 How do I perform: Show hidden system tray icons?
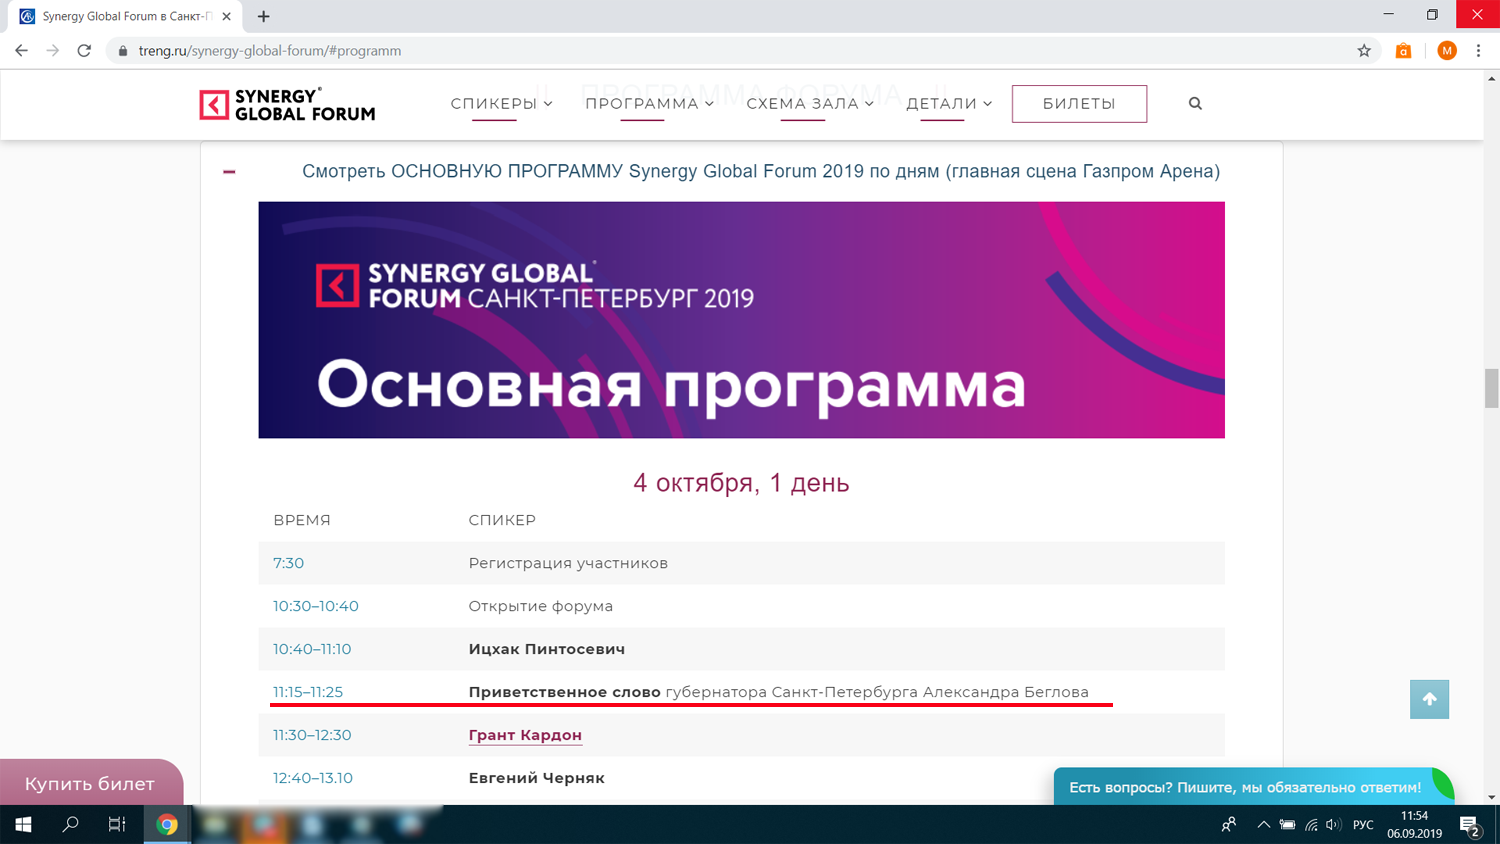pyautogui.click(x=1263, y=824)
